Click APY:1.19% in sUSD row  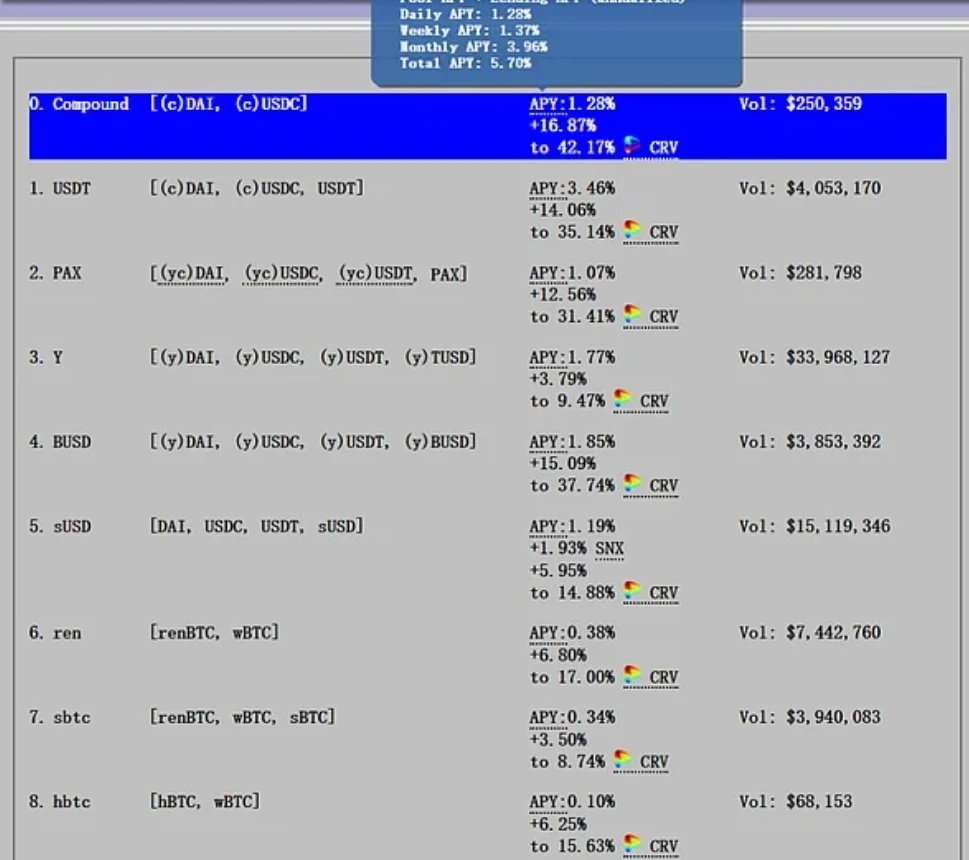(x=572, y=526)
